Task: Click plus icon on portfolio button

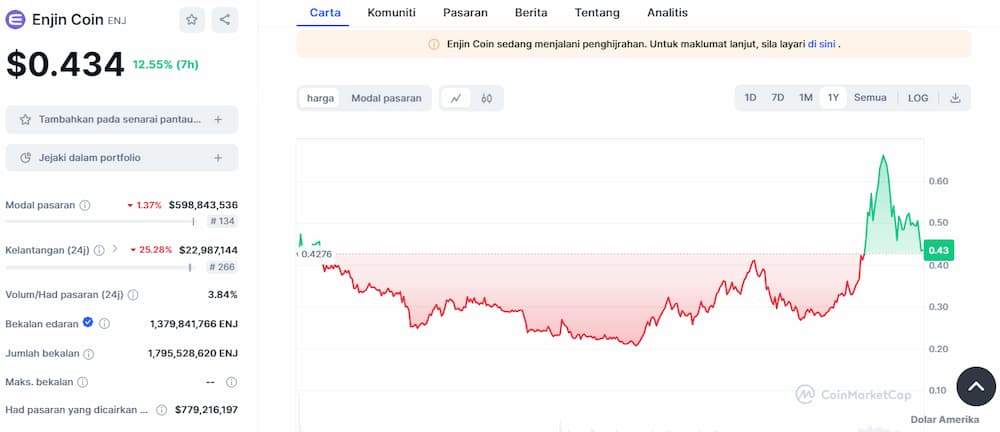Action: pos(217,158)
